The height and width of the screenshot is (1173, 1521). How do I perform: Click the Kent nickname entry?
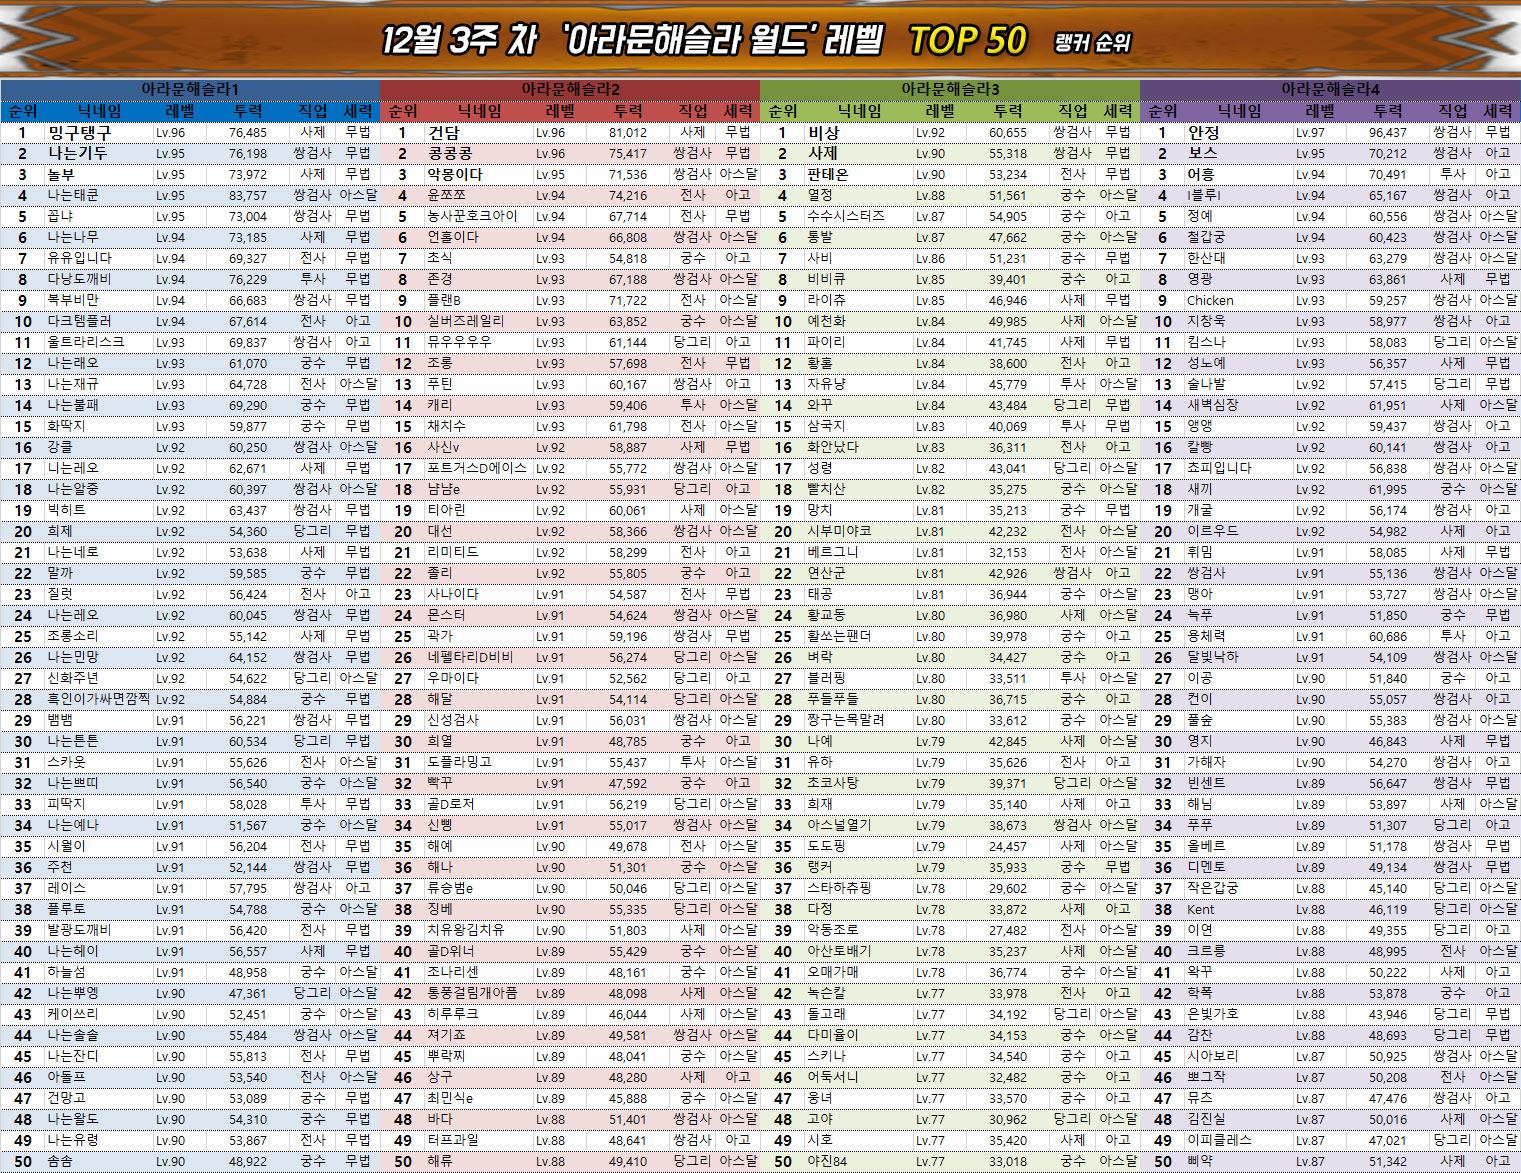point(1200,909)
